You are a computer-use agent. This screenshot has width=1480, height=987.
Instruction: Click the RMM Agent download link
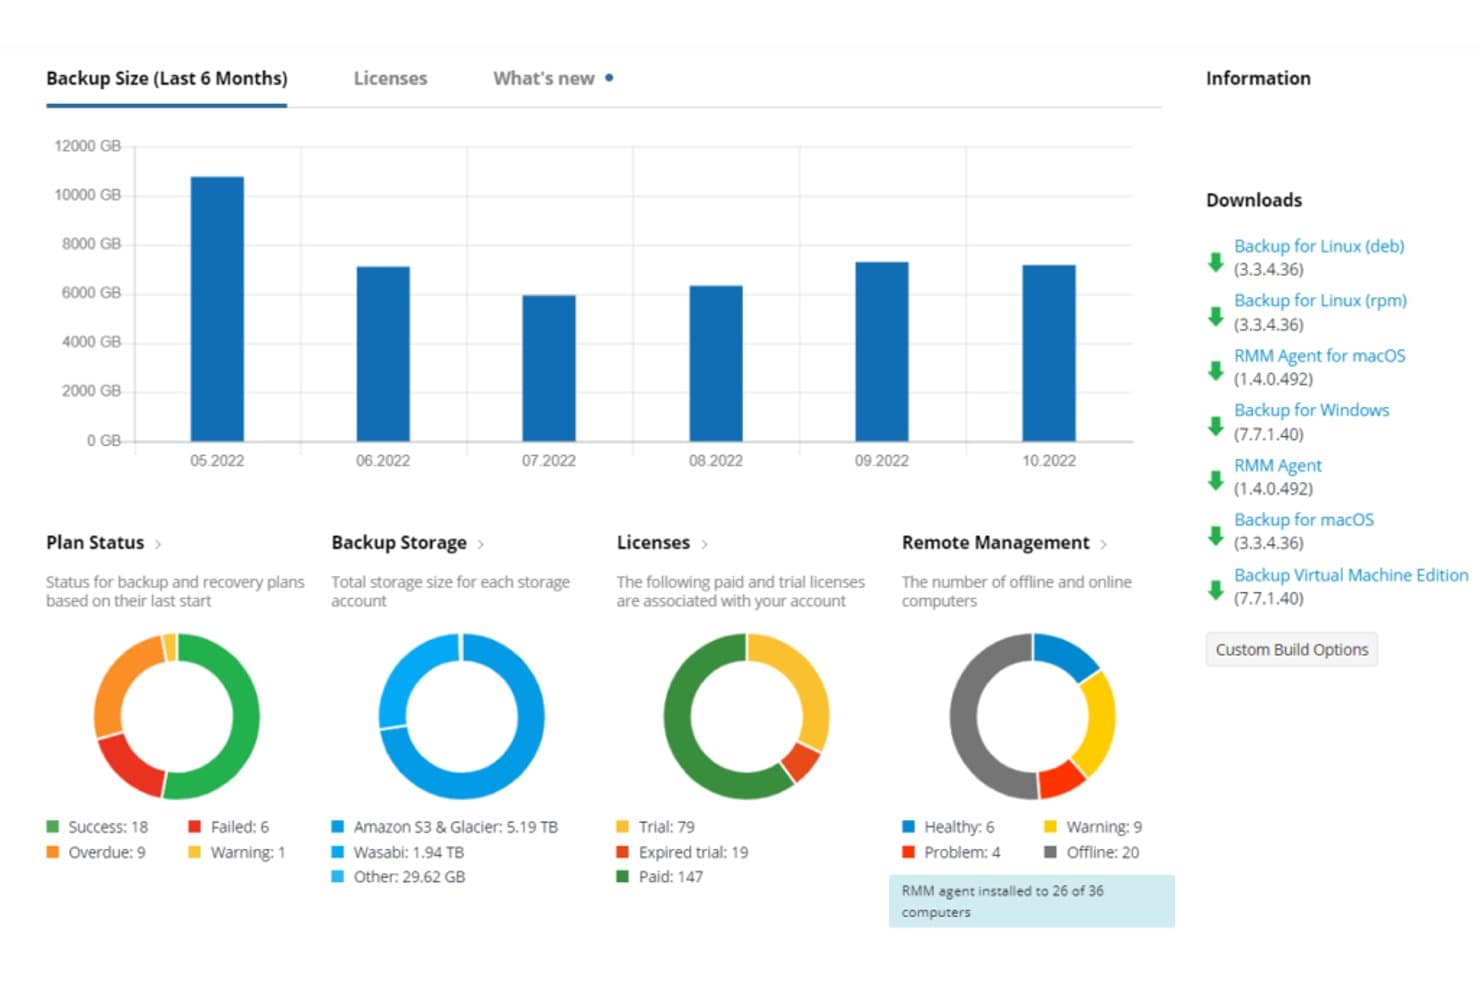tap(1278, 465)
